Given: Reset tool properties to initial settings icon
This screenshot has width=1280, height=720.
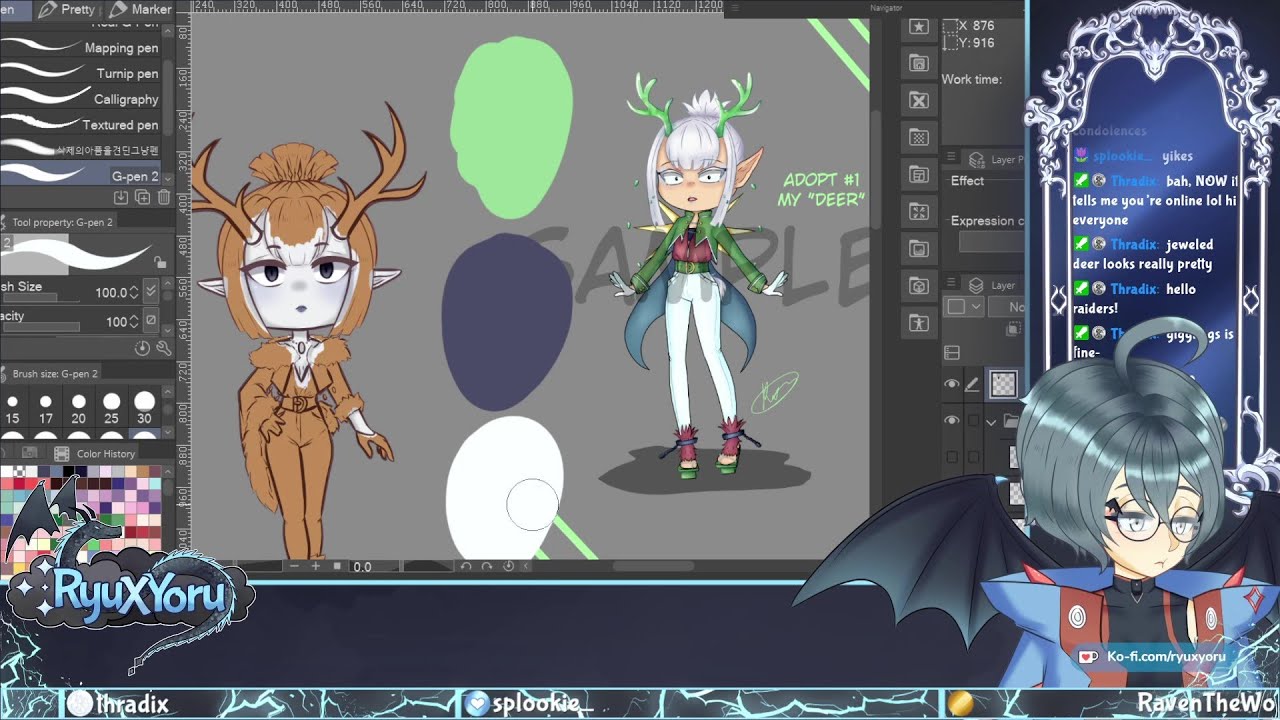Looking at the screenshot, I should (x=142, y=348).
